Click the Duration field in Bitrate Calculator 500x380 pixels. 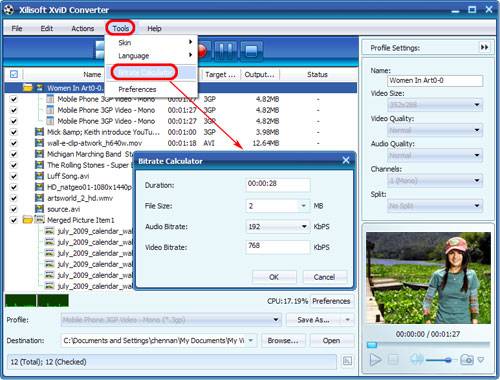(x=278, y=184)
